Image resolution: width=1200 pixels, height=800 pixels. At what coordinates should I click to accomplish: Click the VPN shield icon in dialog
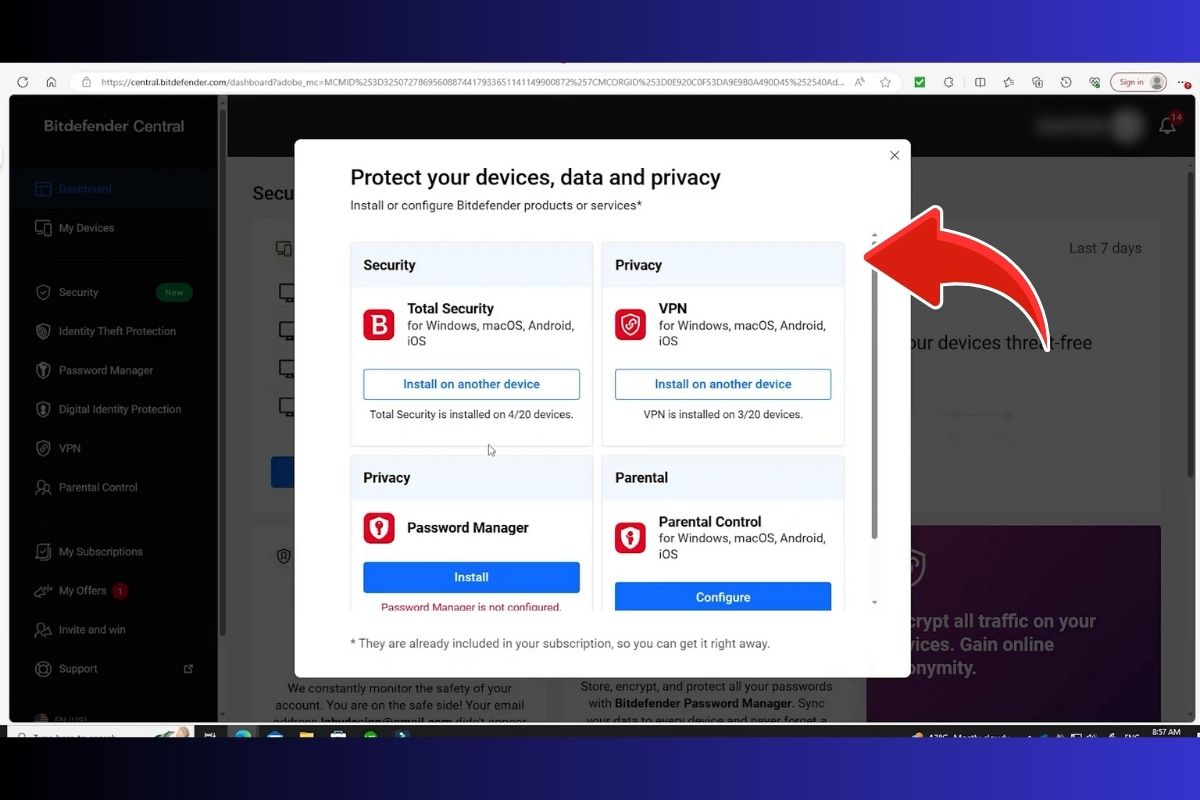pyautogui.click(x=630, y=324)
